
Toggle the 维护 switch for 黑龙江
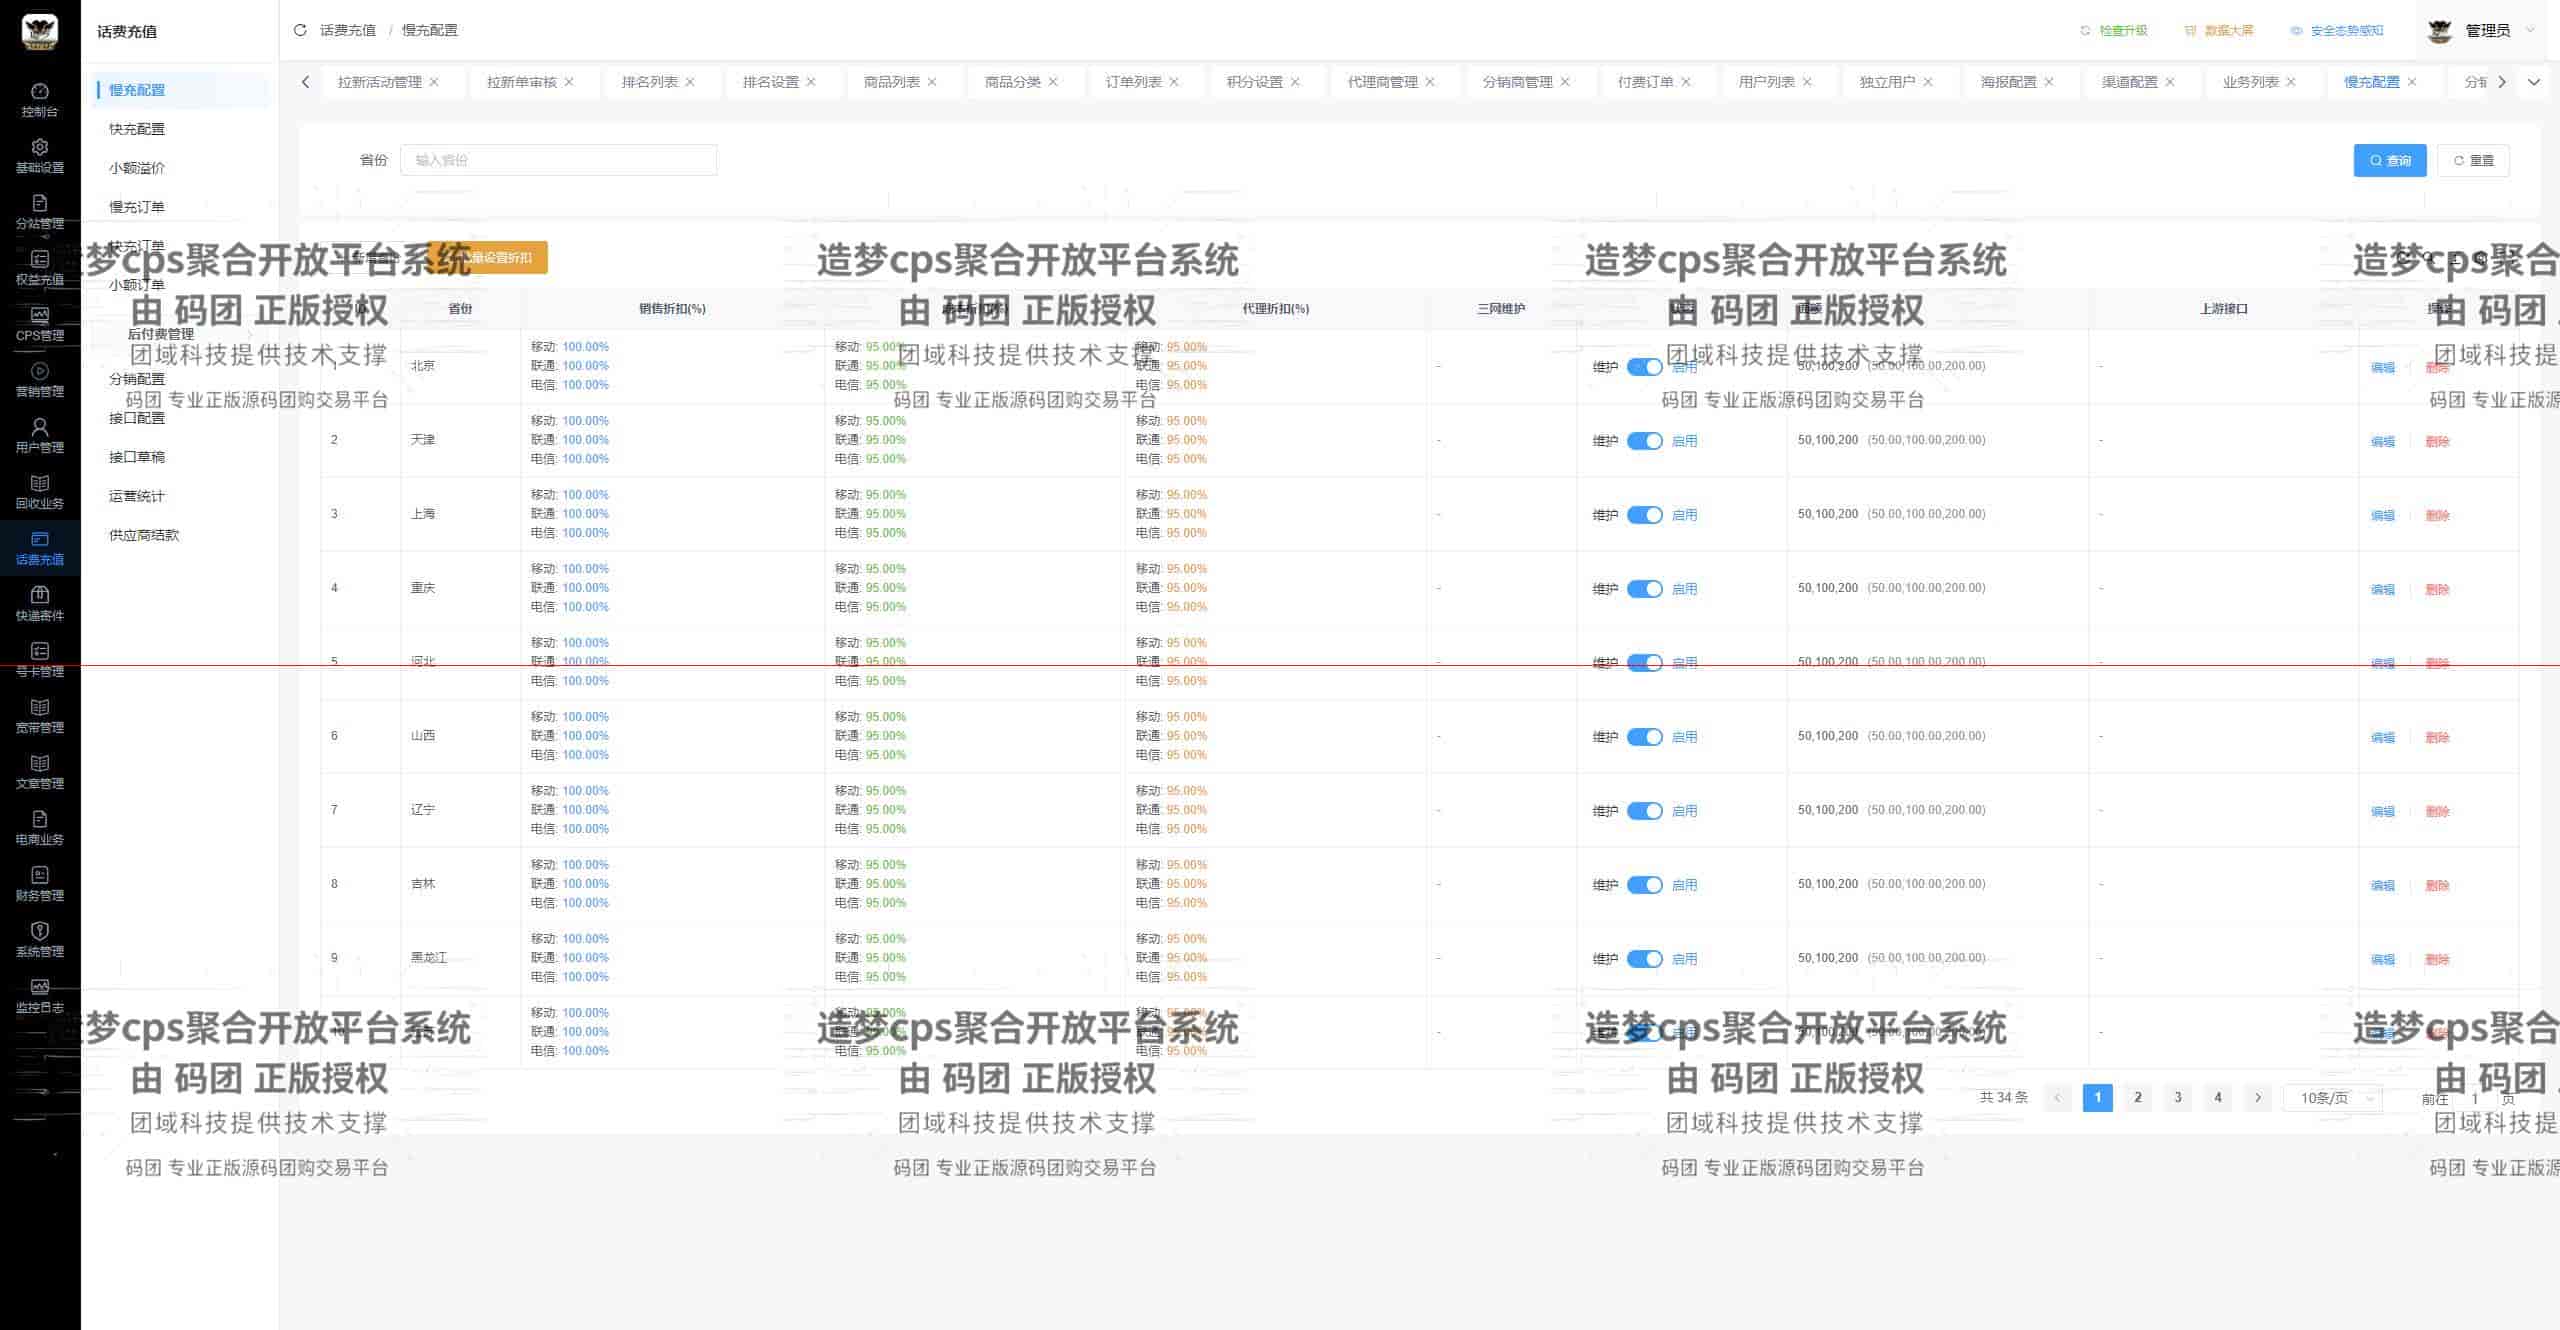pyautogui.click(x=1644, y=959)
